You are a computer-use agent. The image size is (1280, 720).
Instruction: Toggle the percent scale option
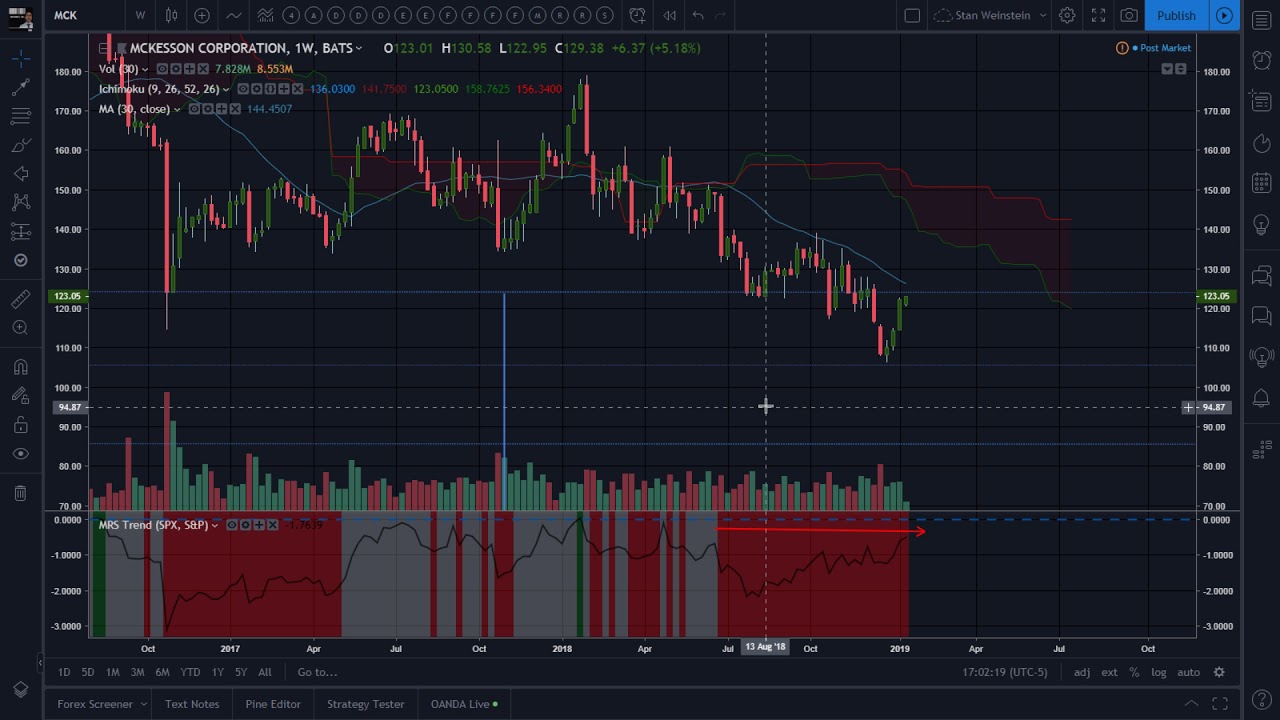(x=1134, y=672)
